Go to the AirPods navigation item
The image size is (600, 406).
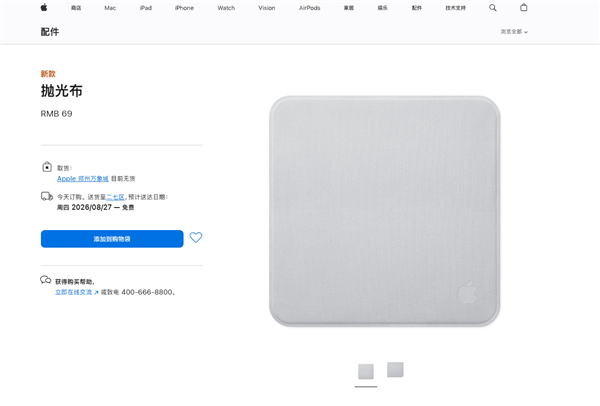click(310, 8)
